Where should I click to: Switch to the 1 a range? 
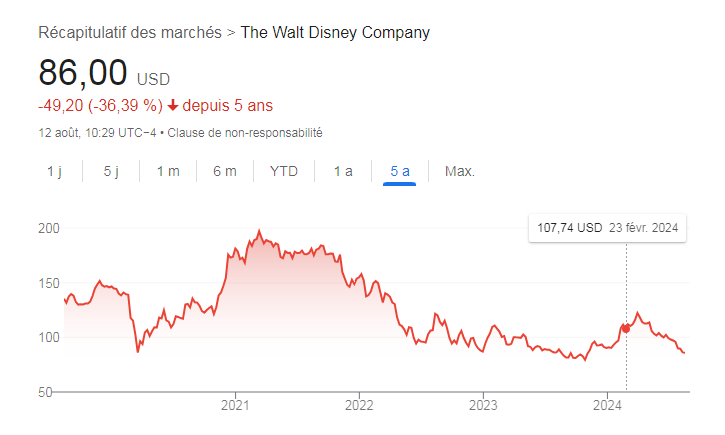pos(343,171)
